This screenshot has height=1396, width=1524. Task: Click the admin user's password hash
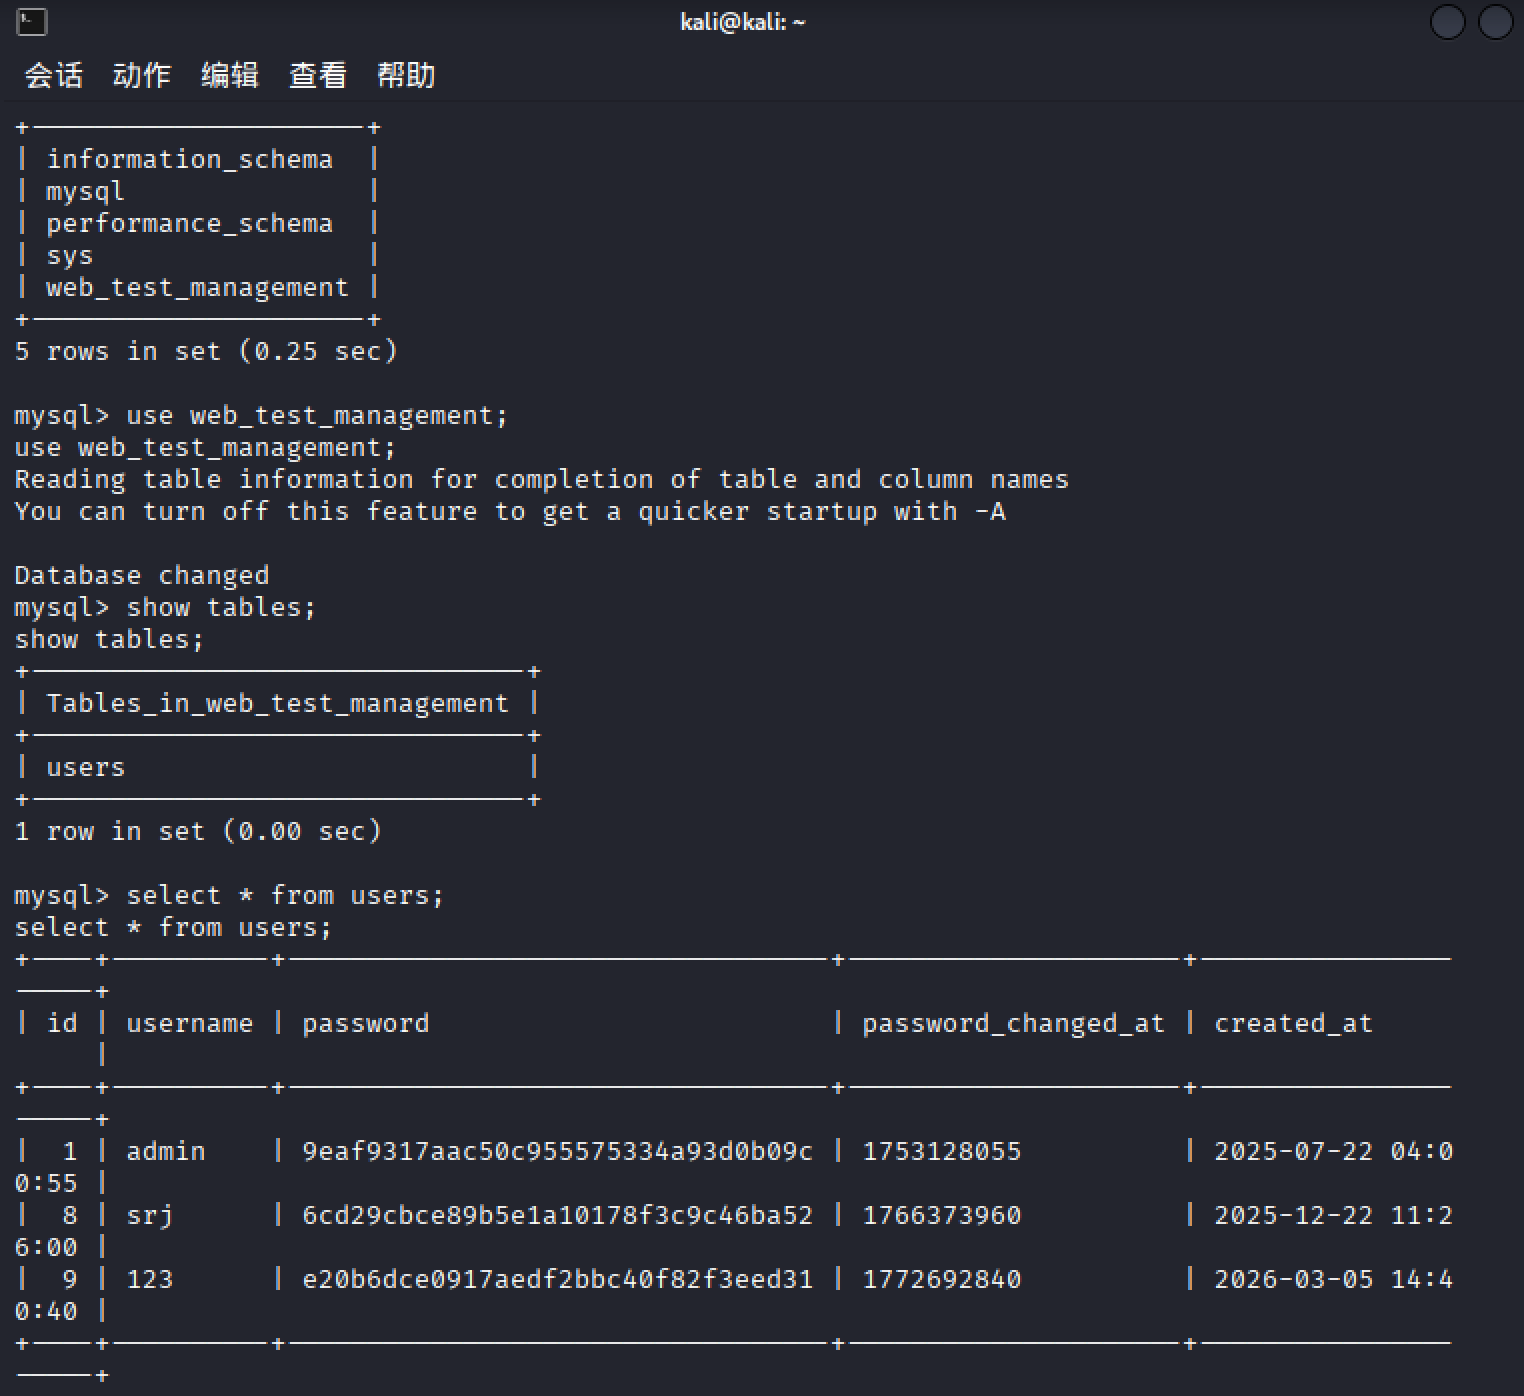pos(557,1151)
